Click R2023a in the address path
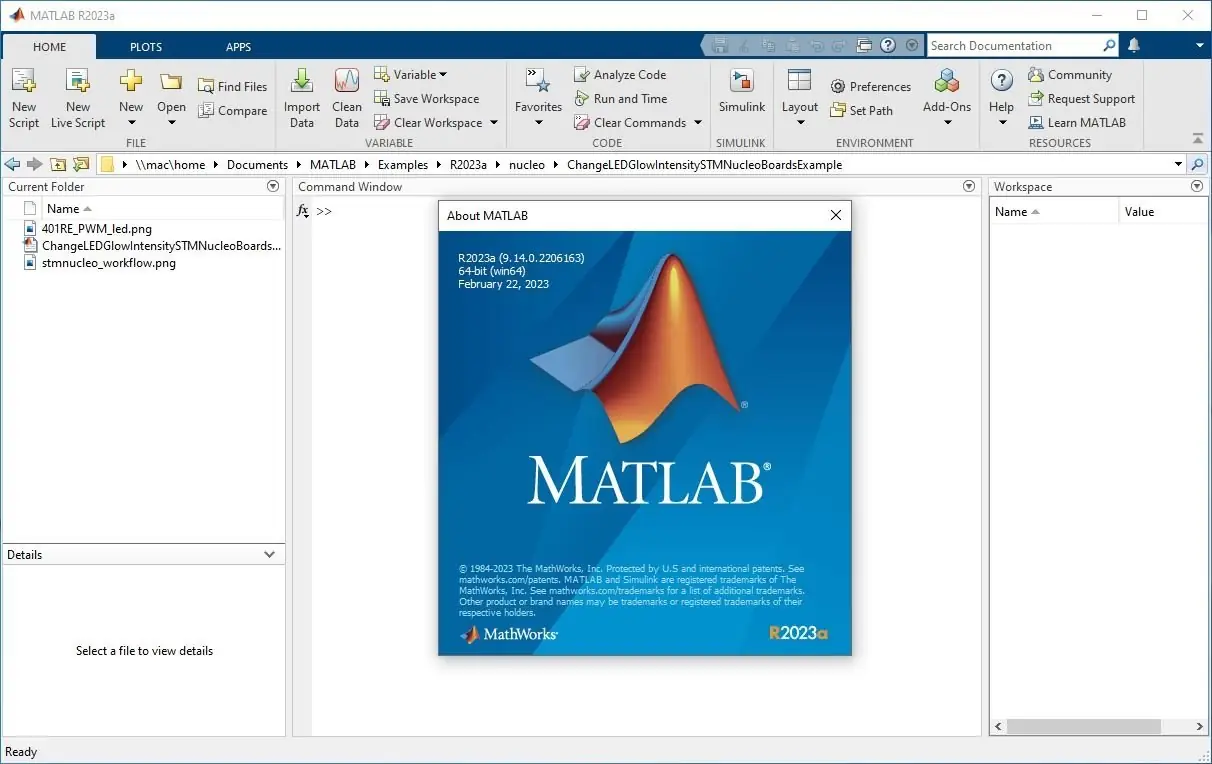 pyautogui.click(x=469, y=165)
